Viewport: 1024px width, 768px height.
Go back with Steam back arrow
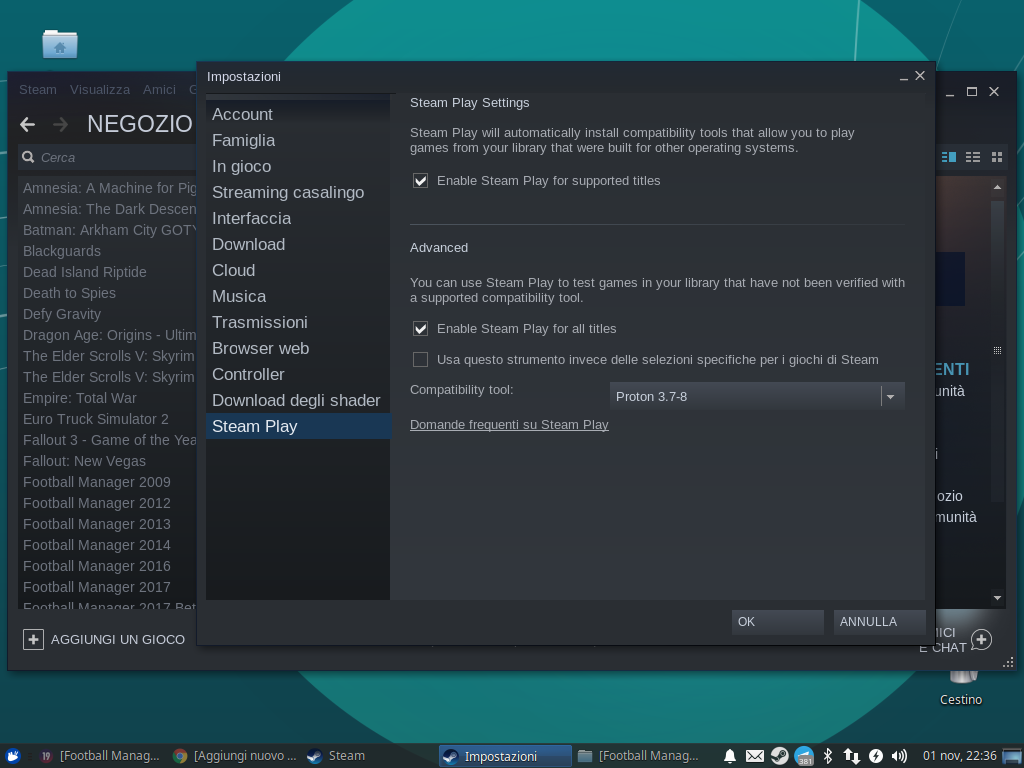[27, 124]
